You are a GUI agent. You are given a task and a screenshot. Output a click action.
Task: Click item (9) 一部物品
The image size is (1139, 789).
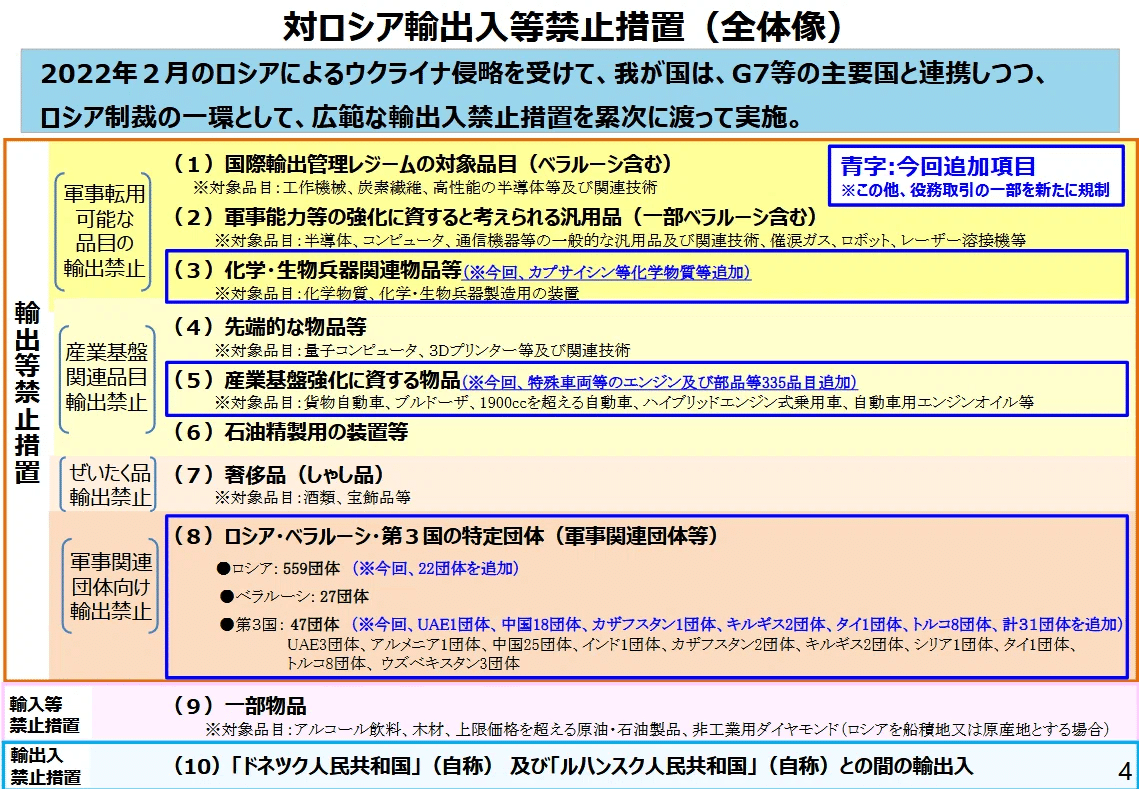[240, 705]
